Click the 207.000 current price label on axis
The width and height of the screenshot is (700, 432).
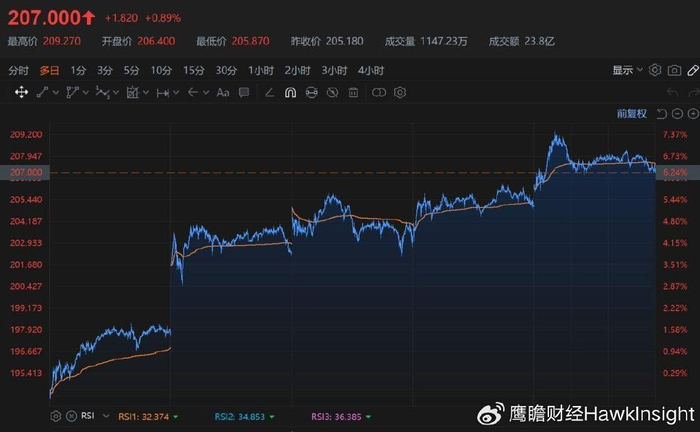[x=25, y=173]
